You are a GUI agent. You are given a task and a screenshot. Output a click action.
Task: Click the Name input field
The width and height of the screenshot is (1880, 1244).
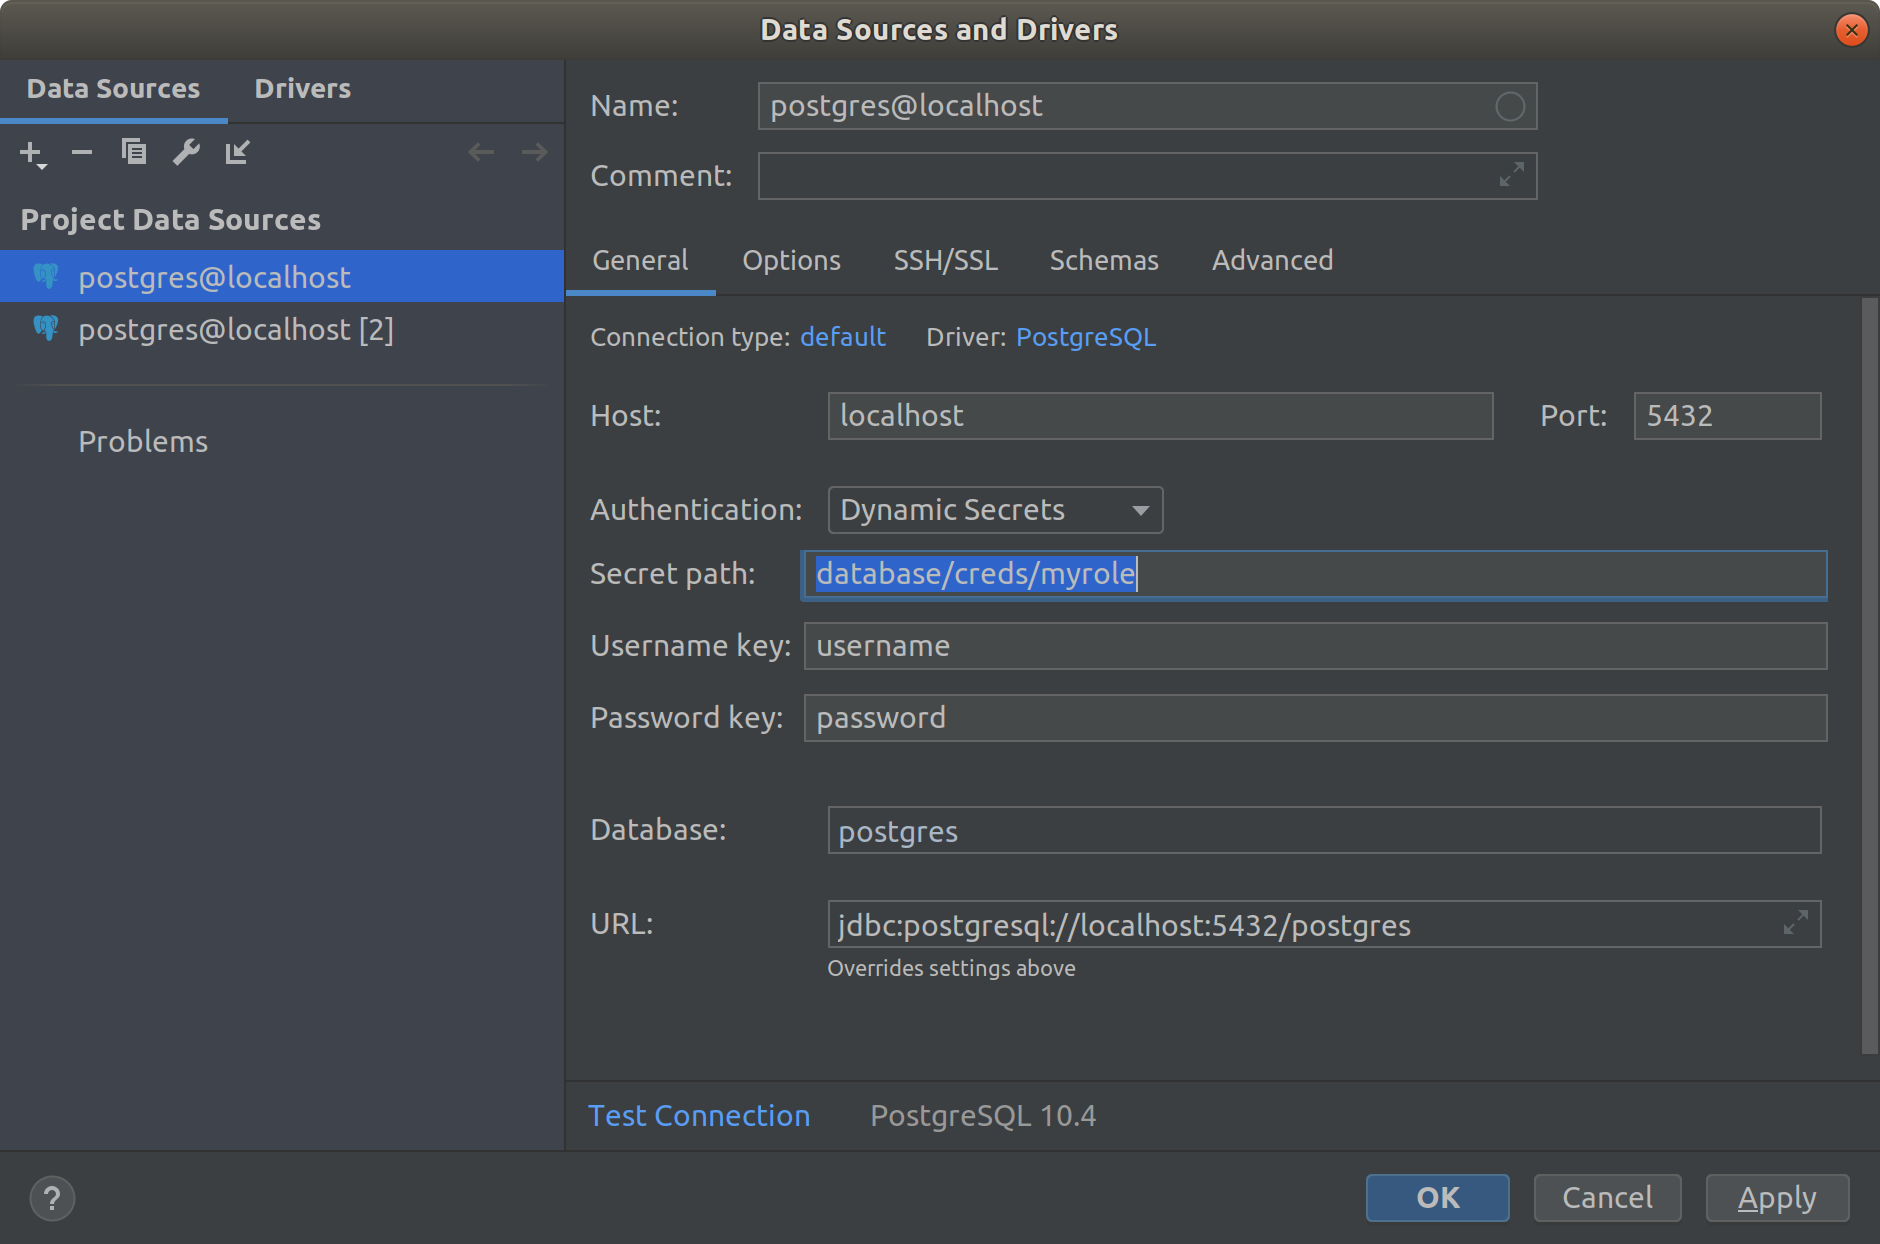coord(1147,106)
